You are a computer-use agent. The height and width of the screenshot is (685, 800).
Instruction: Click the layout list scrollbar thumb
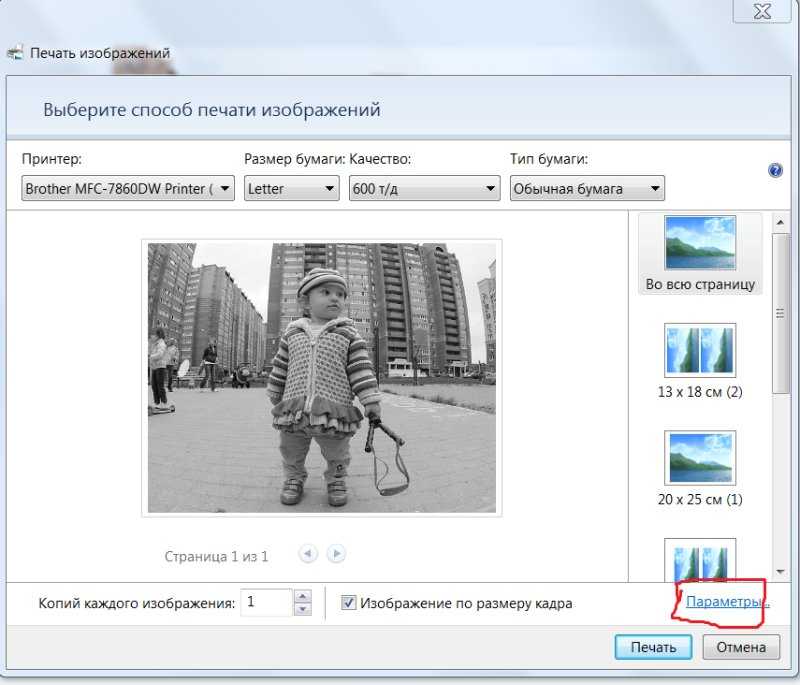[780, 313]
